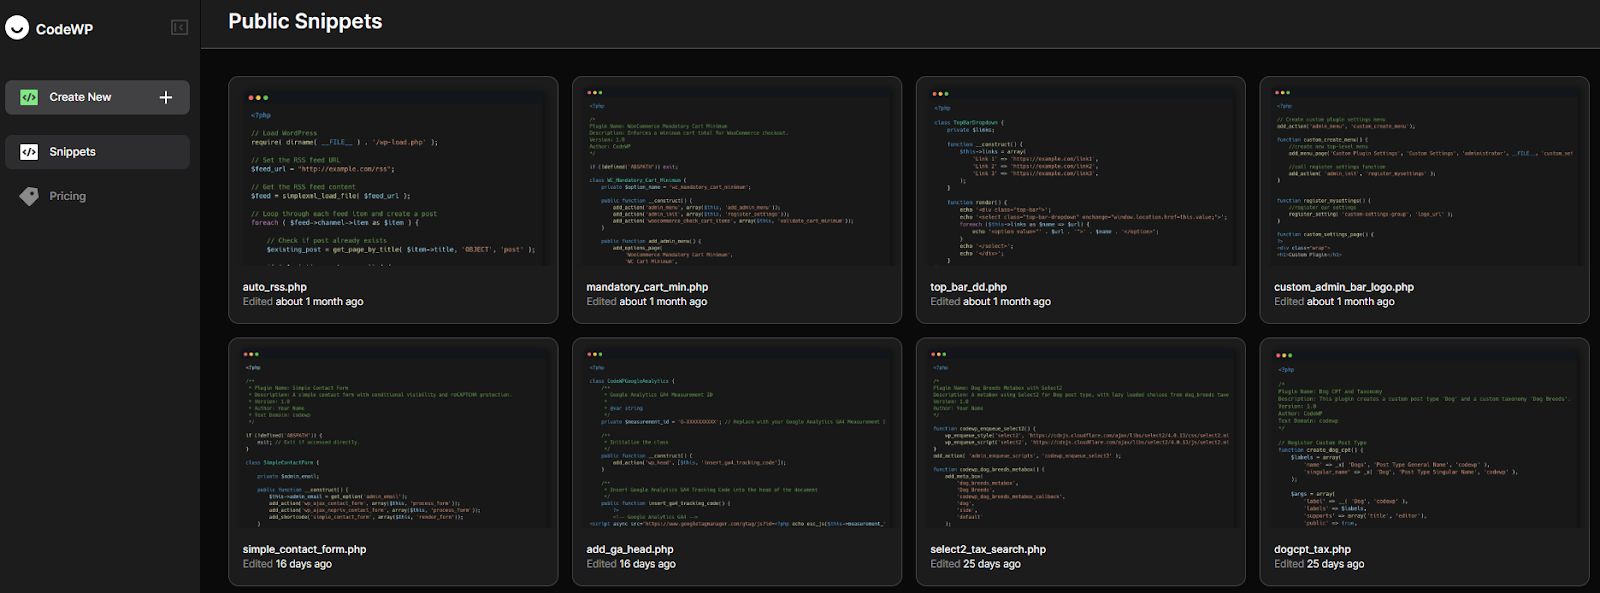Click the select2_tax_search.php file name
This screenshot has width=1600, height=593.
[988, 549]
